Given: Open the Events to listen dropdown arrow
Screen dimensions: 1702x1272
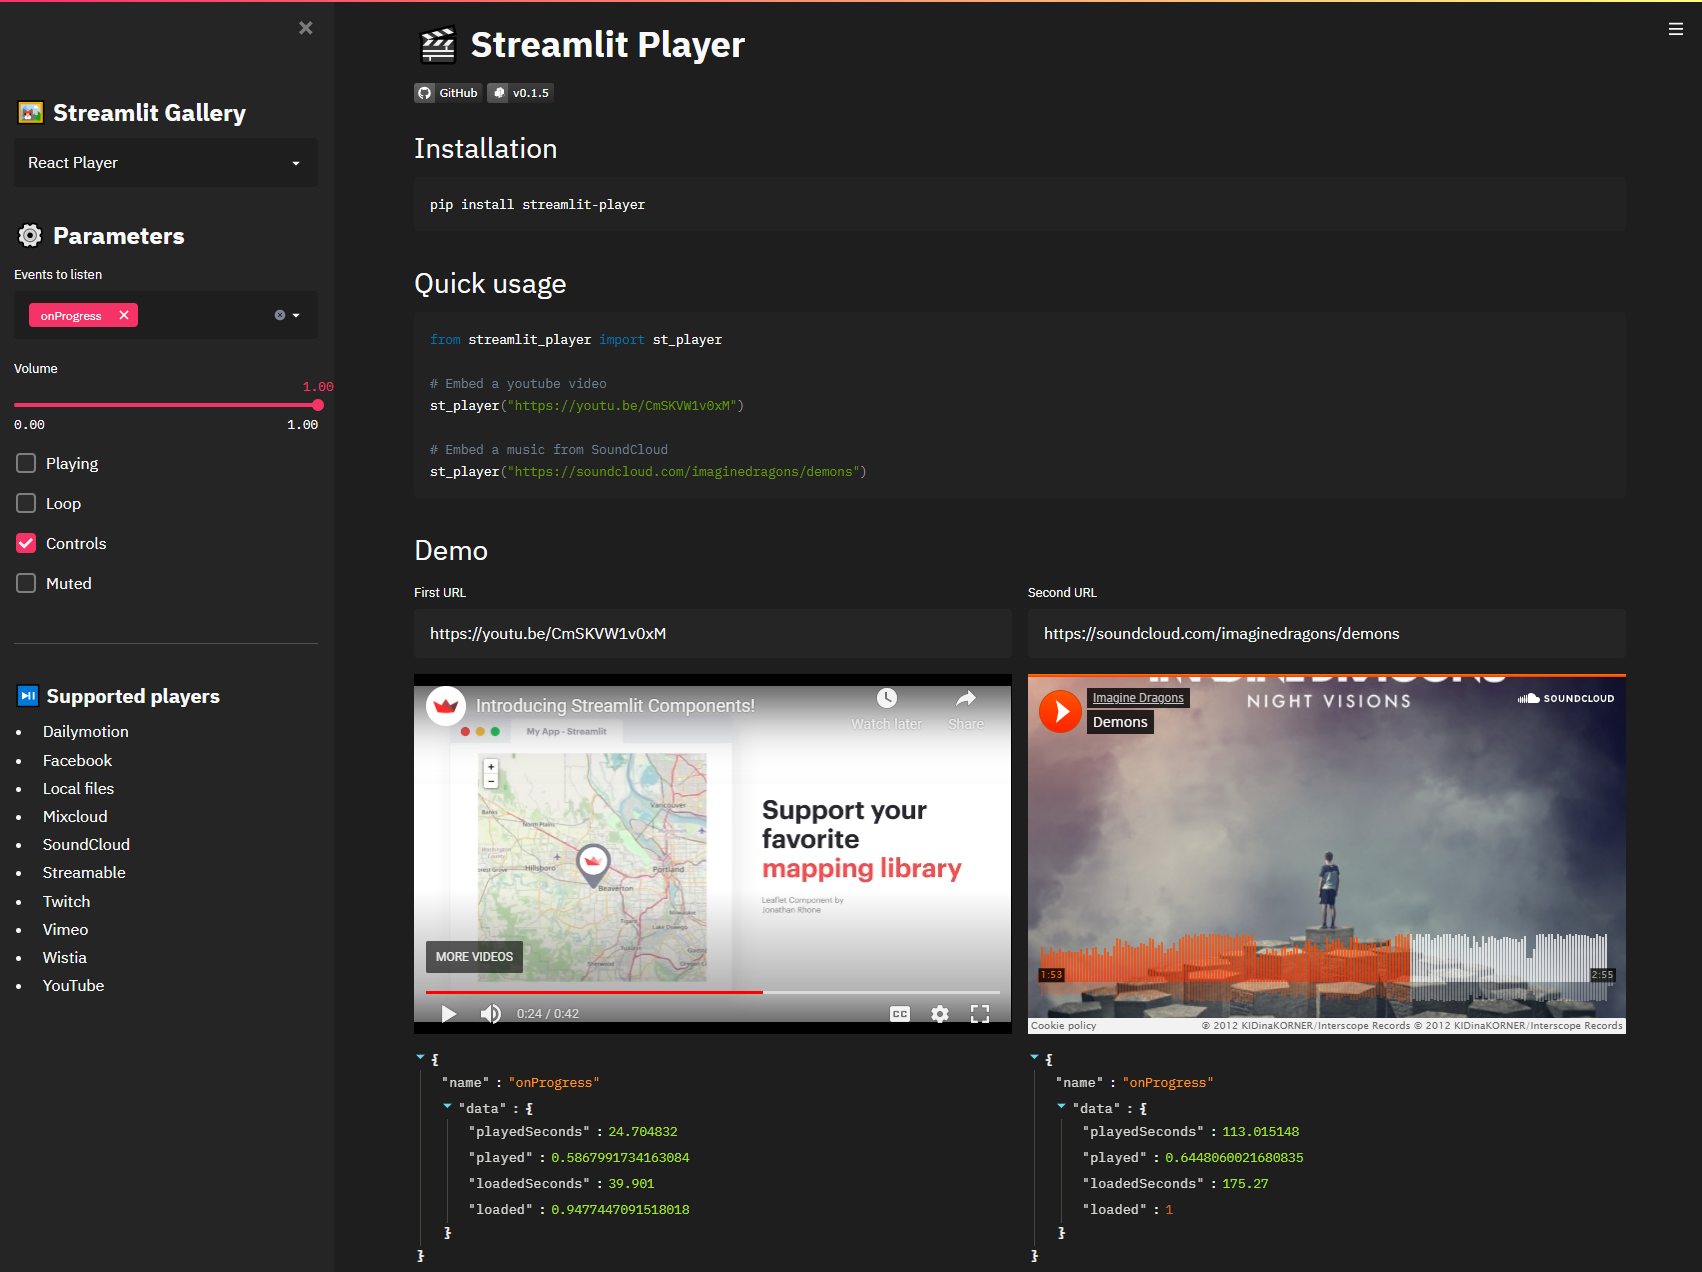Looking at the screenshot, I should [296, 315].
